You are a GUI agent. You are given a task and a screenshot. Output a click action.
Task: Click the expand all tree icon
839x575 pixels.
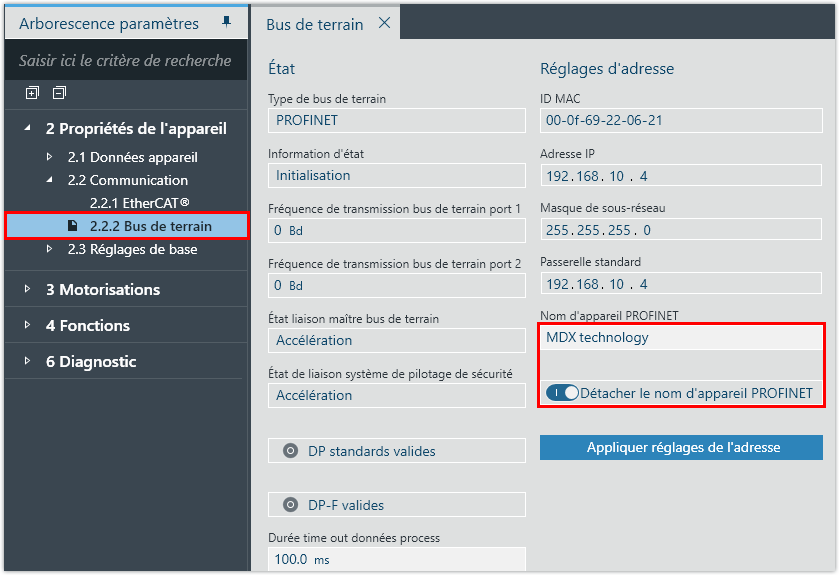[32, 93]
